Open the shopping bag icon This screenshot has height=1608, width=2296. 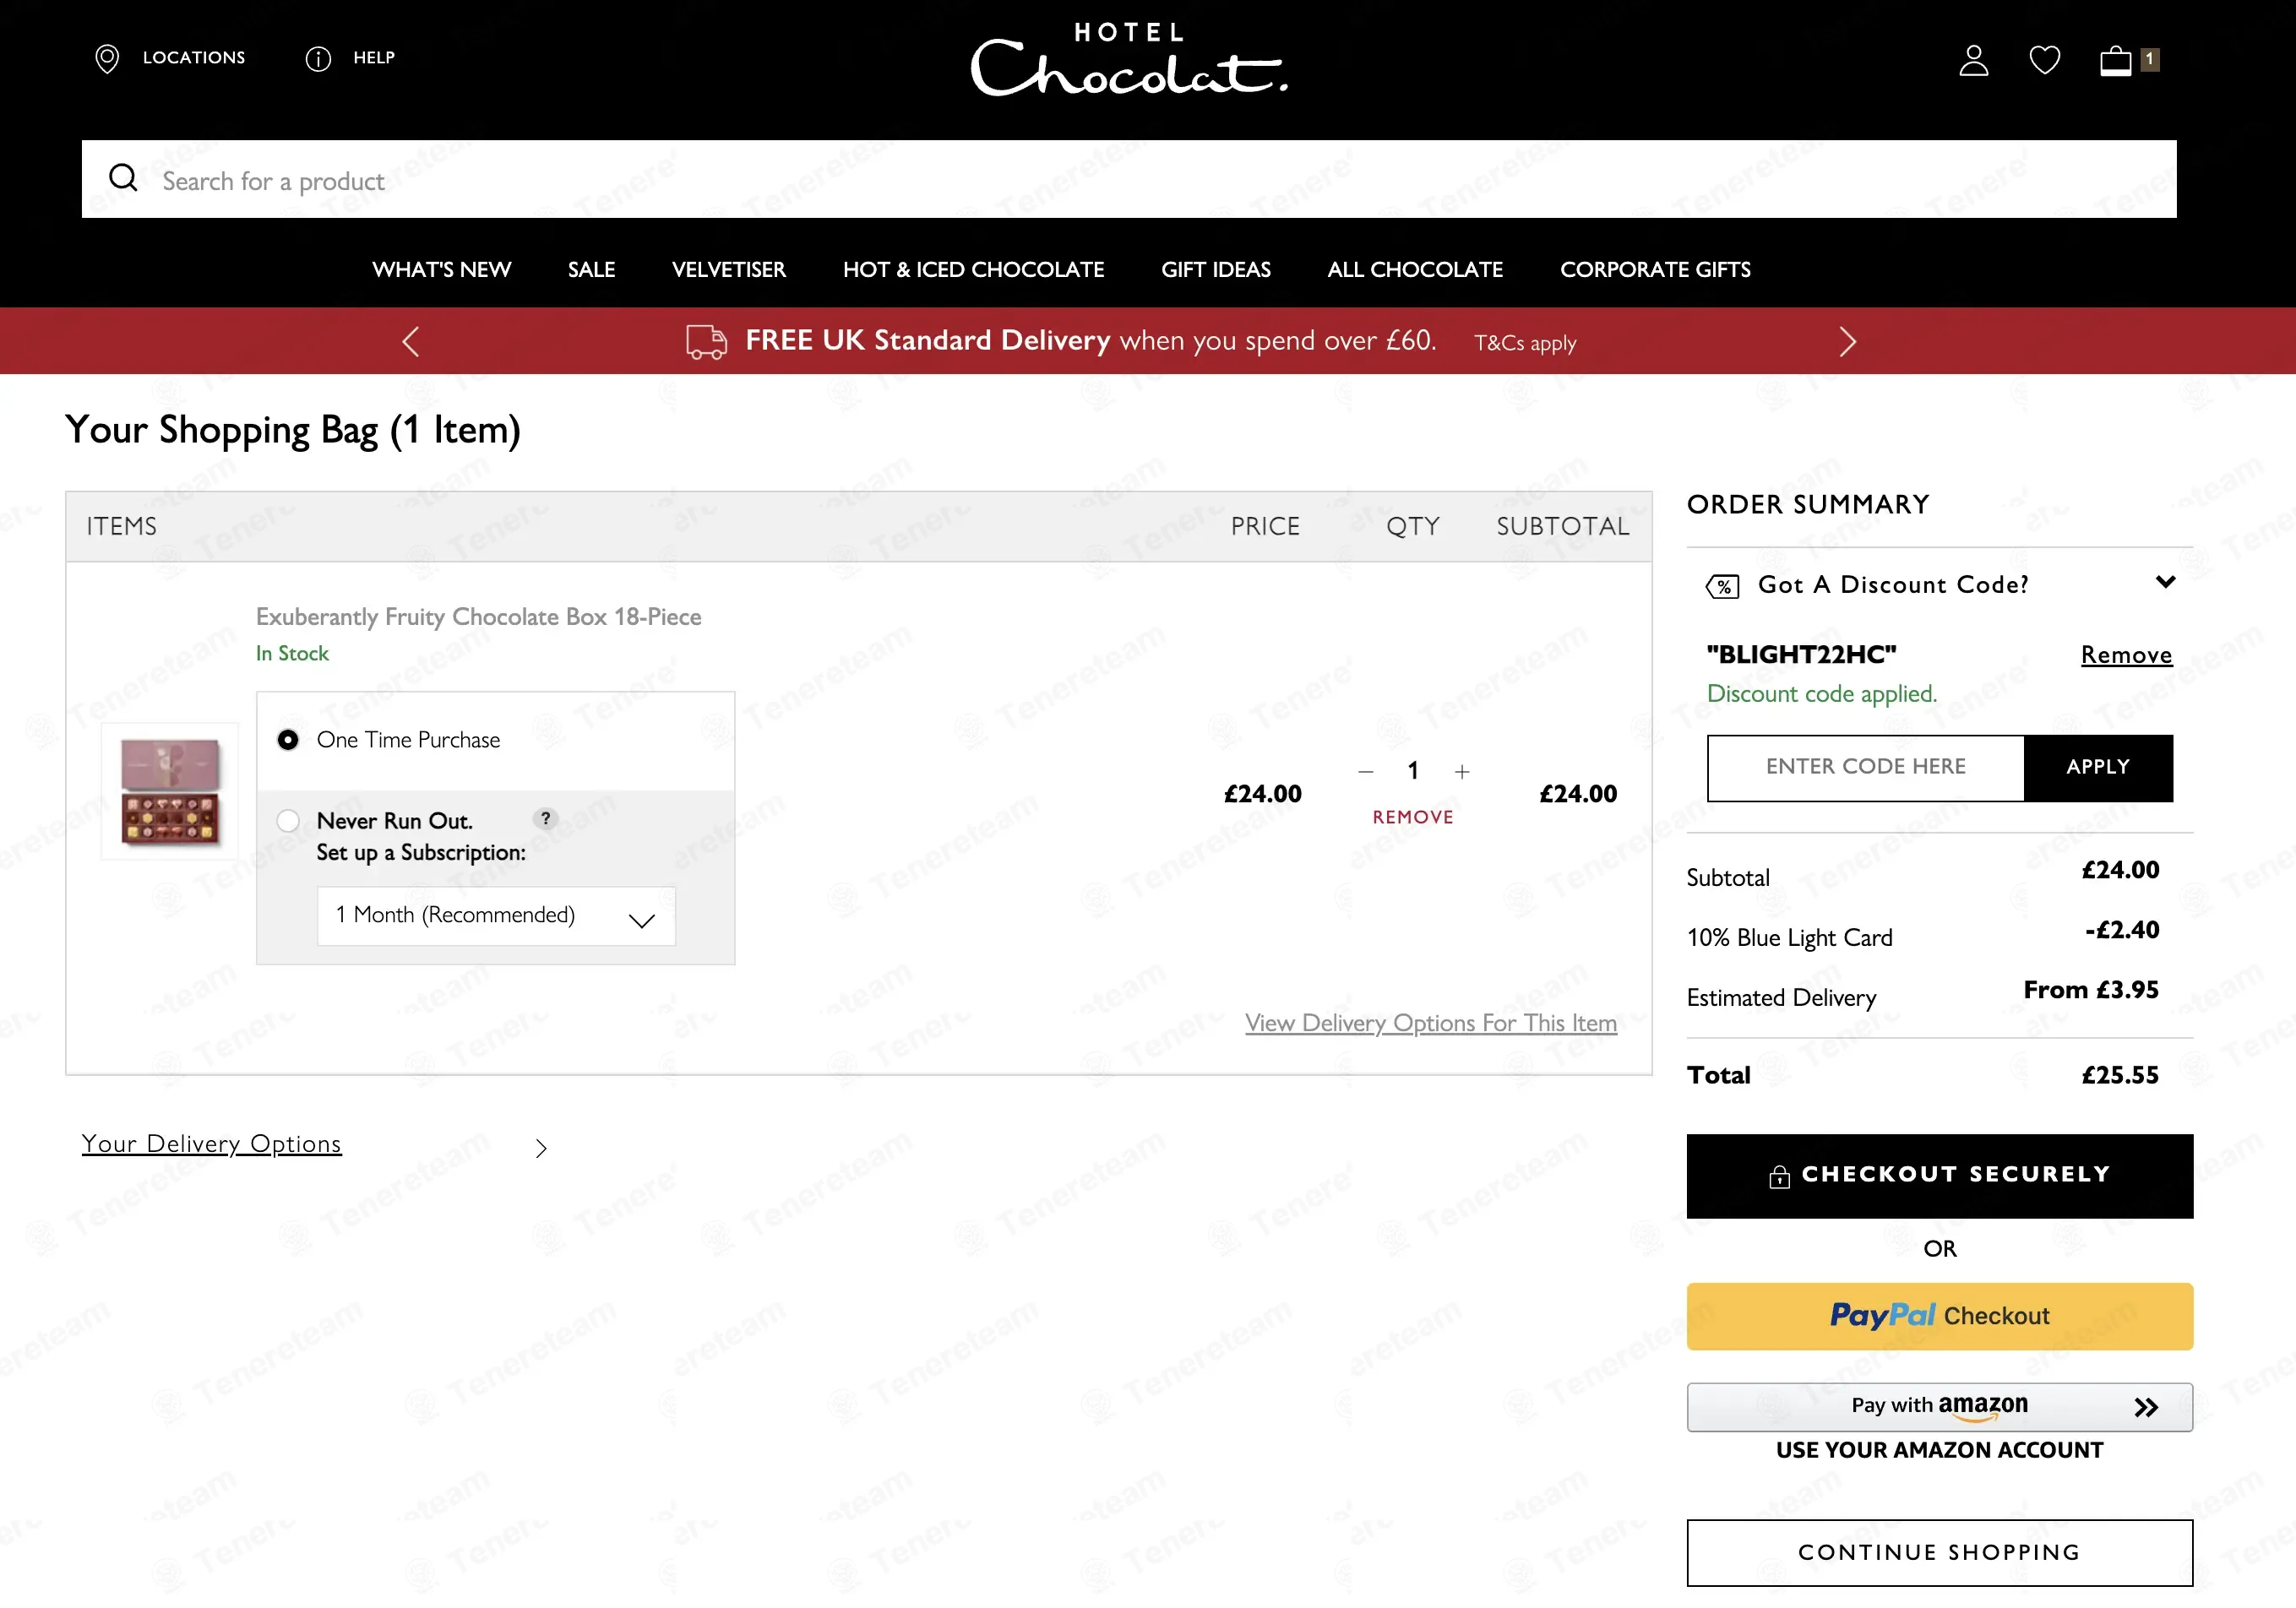pyautogui.click(x=2115, y=60)
